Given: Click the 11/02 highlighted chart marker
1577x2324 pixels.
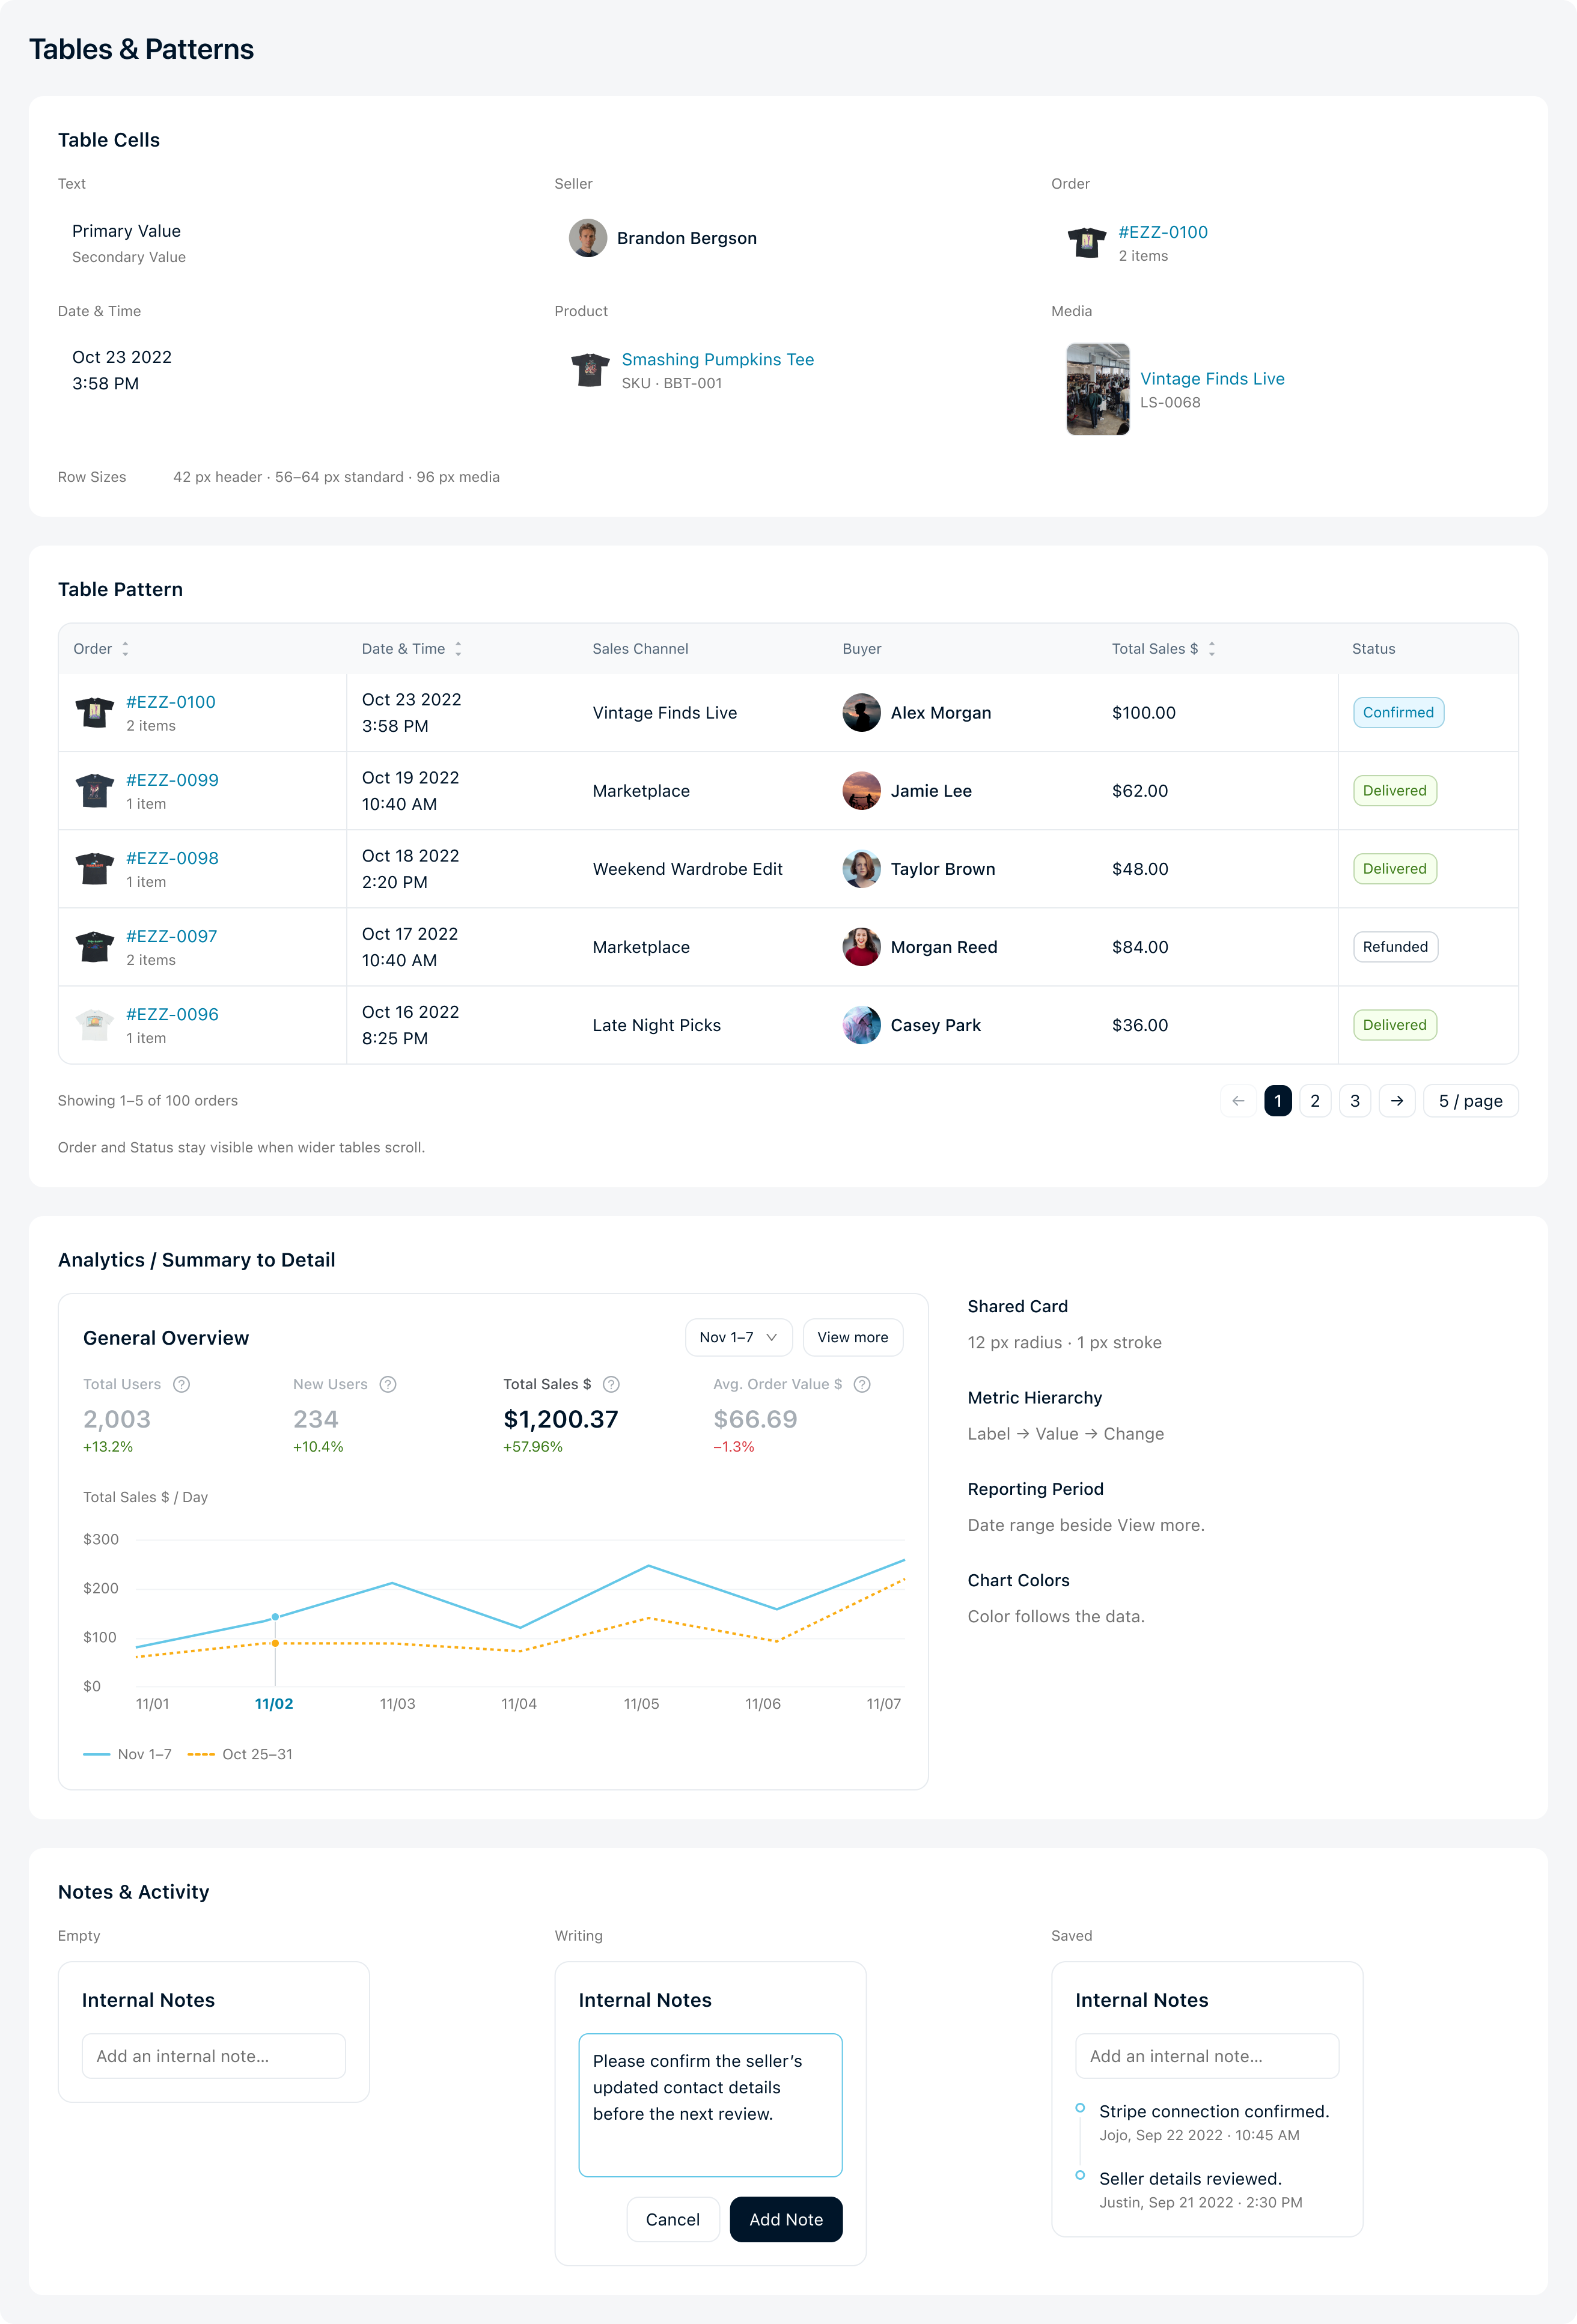Looking at the screenshot, I should click(x=275, y=1617).
